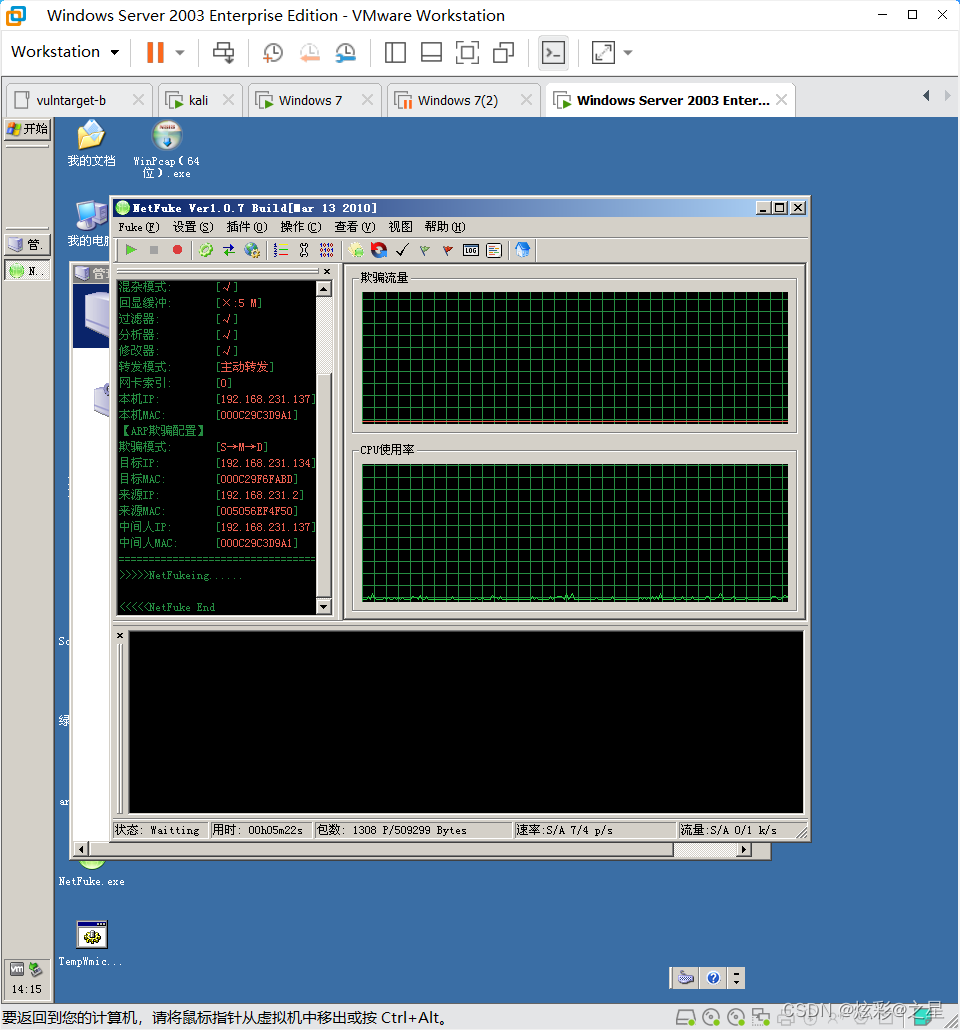Close the configuration info panel
This screenshot has width=960, height=1030.
click(327, 271)
